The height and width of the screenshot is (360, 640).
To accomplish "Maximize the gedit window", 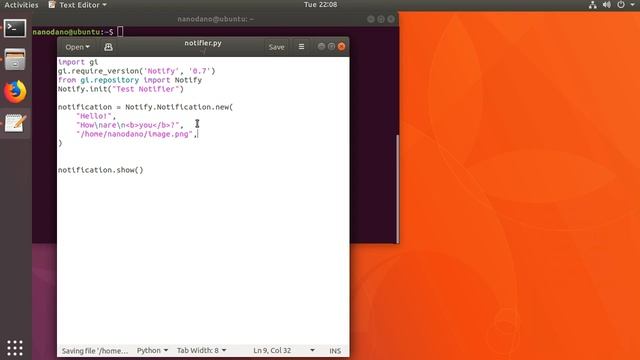I will point(331,47).
